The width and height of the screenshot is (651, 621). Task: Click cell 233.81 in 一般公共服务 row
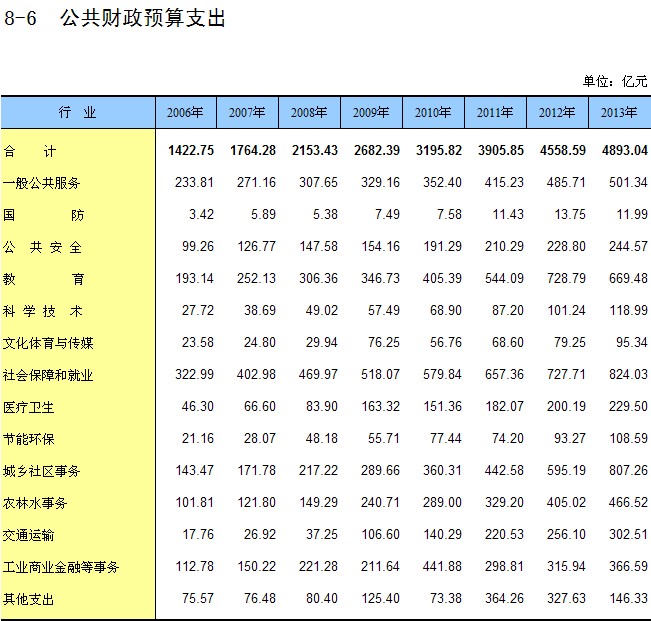pyautogui.click(x=194, y=182)
